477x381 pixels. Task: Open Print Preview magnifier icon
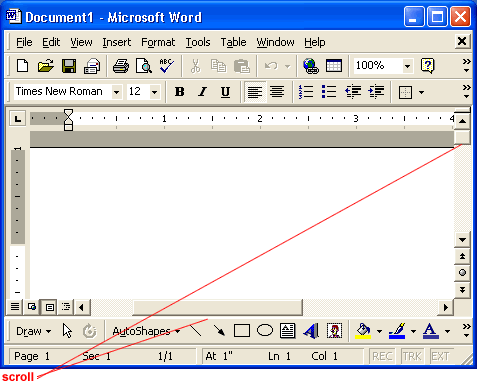pyautogui.click(x=144, y=66)
